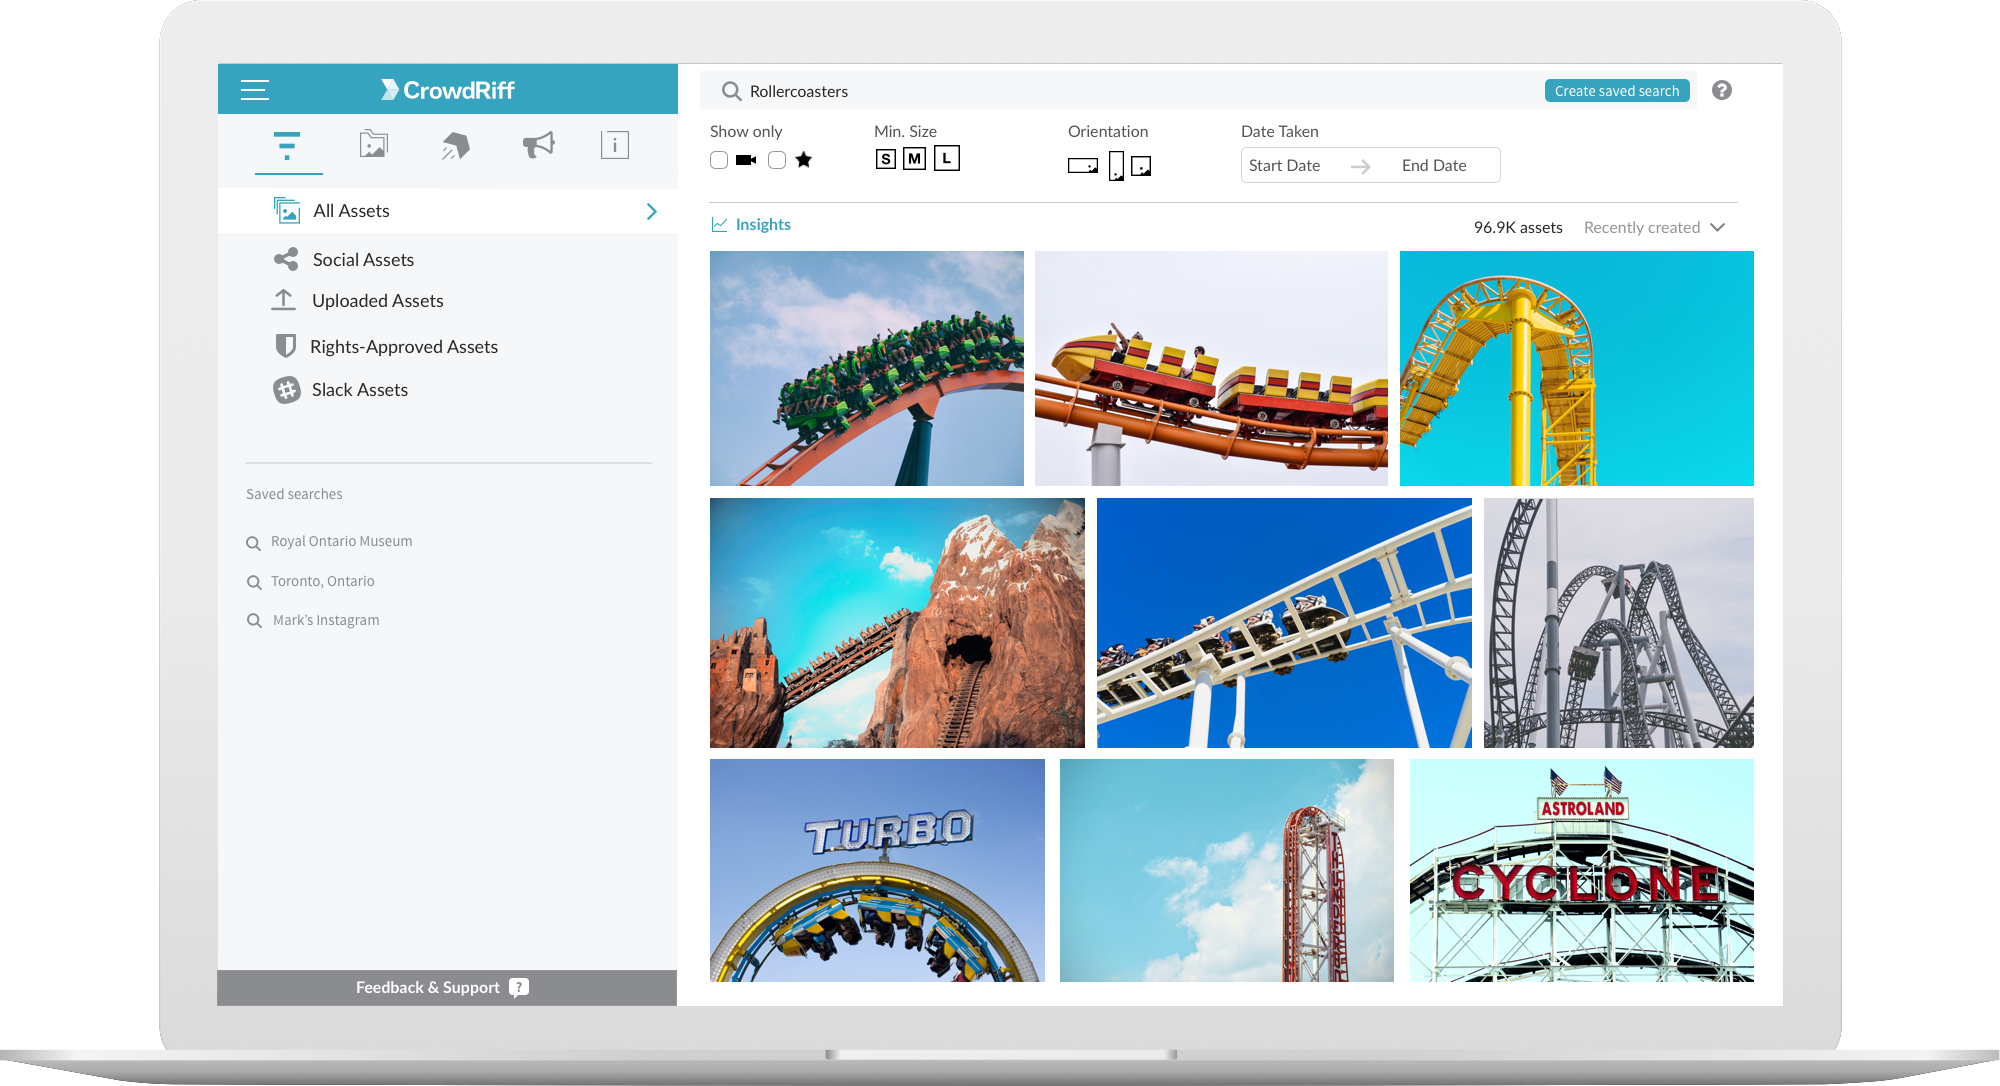2000x1086 pixels.
Task: Click the star favorites icon
Action: pyautogui.click(x=804, y=160)
